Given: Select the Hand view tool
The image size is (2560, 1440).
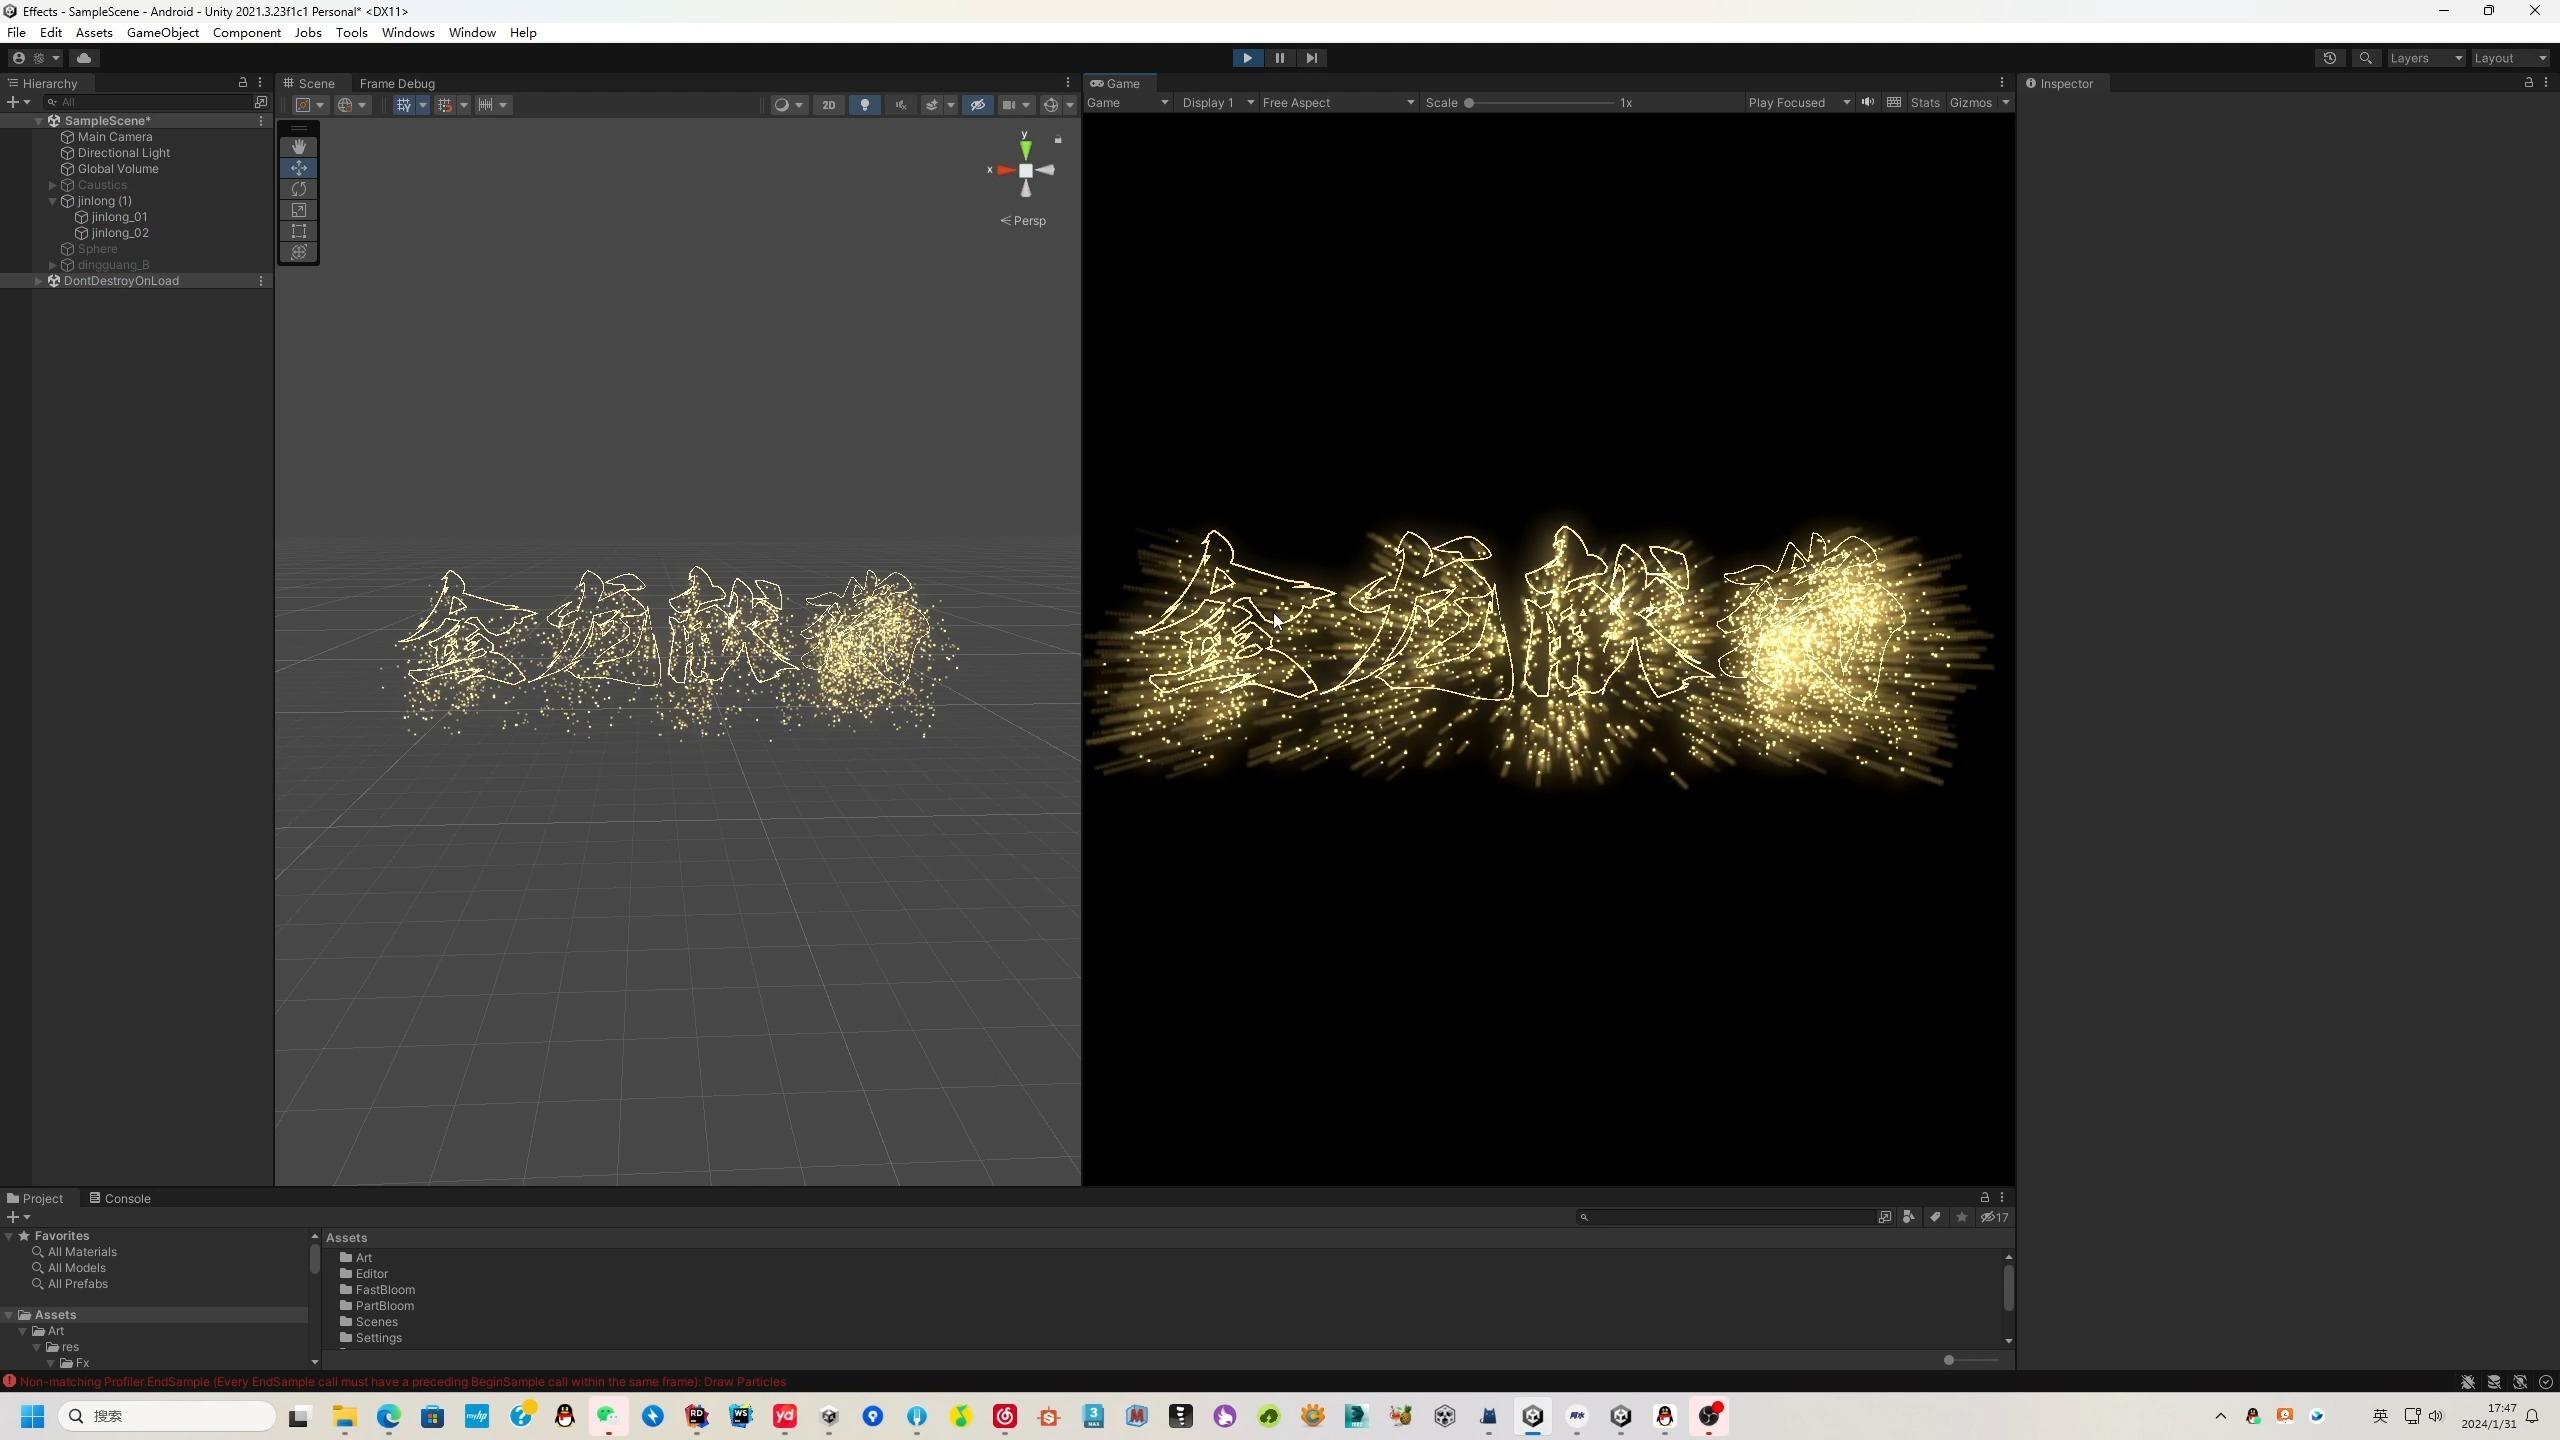Looking at the screenshot, I should (x=298, y=147).
